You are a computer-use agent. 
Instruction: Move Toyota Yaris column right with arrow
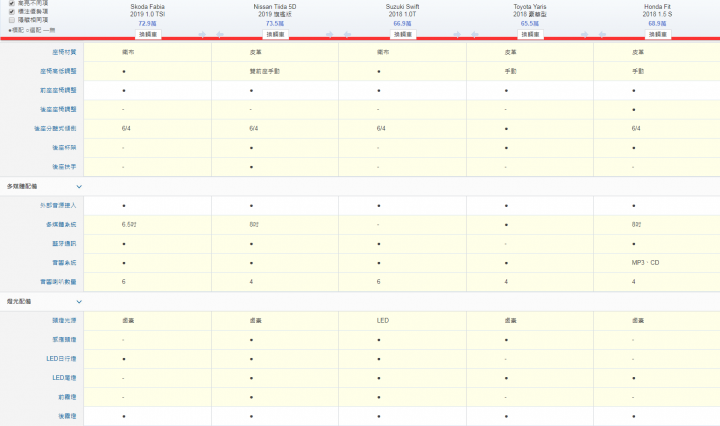[x=584, y=34]
